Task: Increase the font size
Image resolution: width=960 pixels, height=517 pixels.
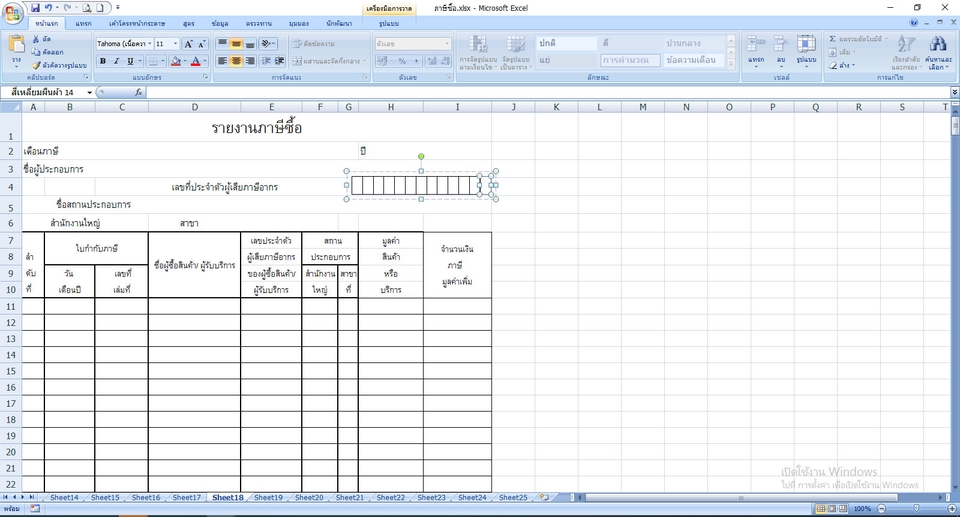Action: click(x=188, y=44)
